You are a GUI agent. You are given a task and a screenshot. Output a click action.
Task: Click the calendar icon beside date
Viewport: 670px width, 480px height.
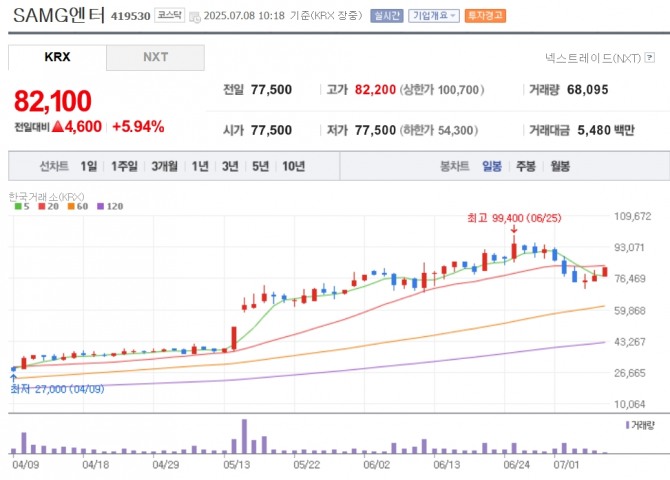(x=194, y=17)
